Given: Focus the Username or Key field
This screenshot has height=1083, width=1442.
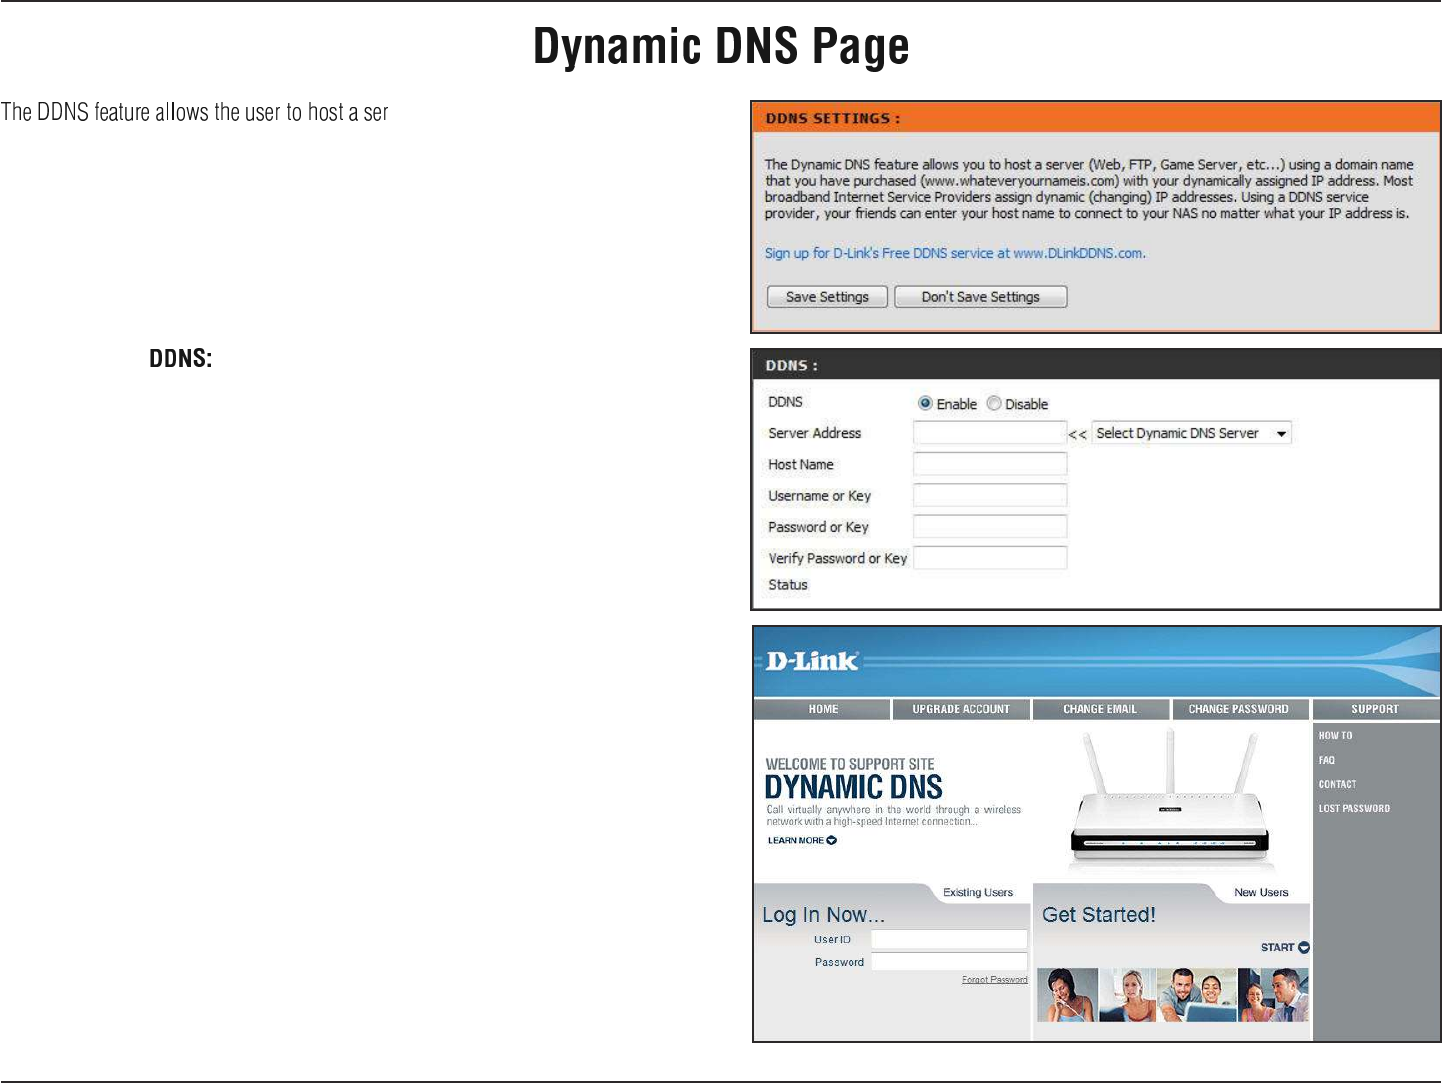Looking at the screenshot, I should 990,495.
